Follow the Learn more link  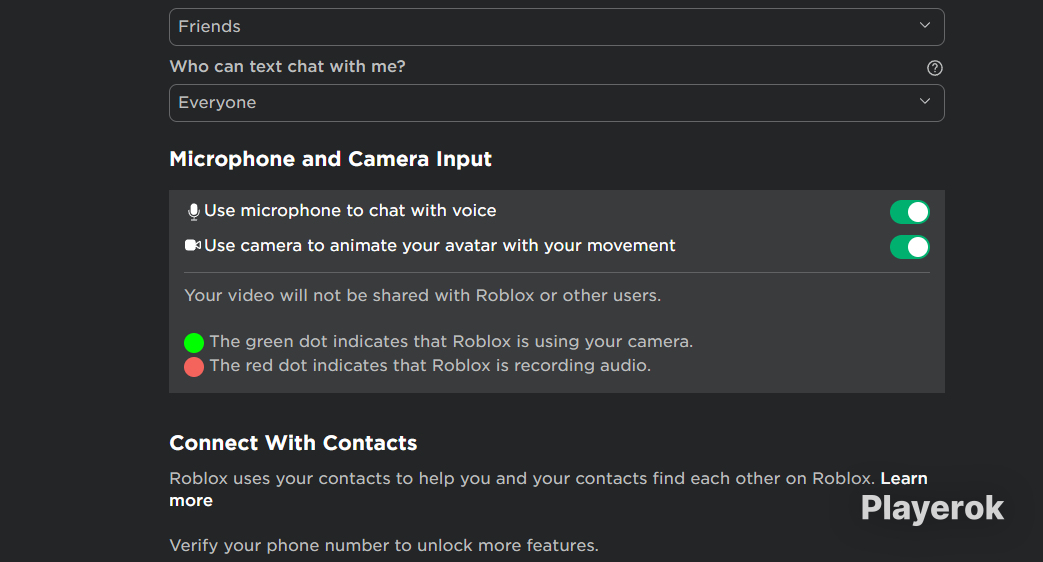[904, 478]
